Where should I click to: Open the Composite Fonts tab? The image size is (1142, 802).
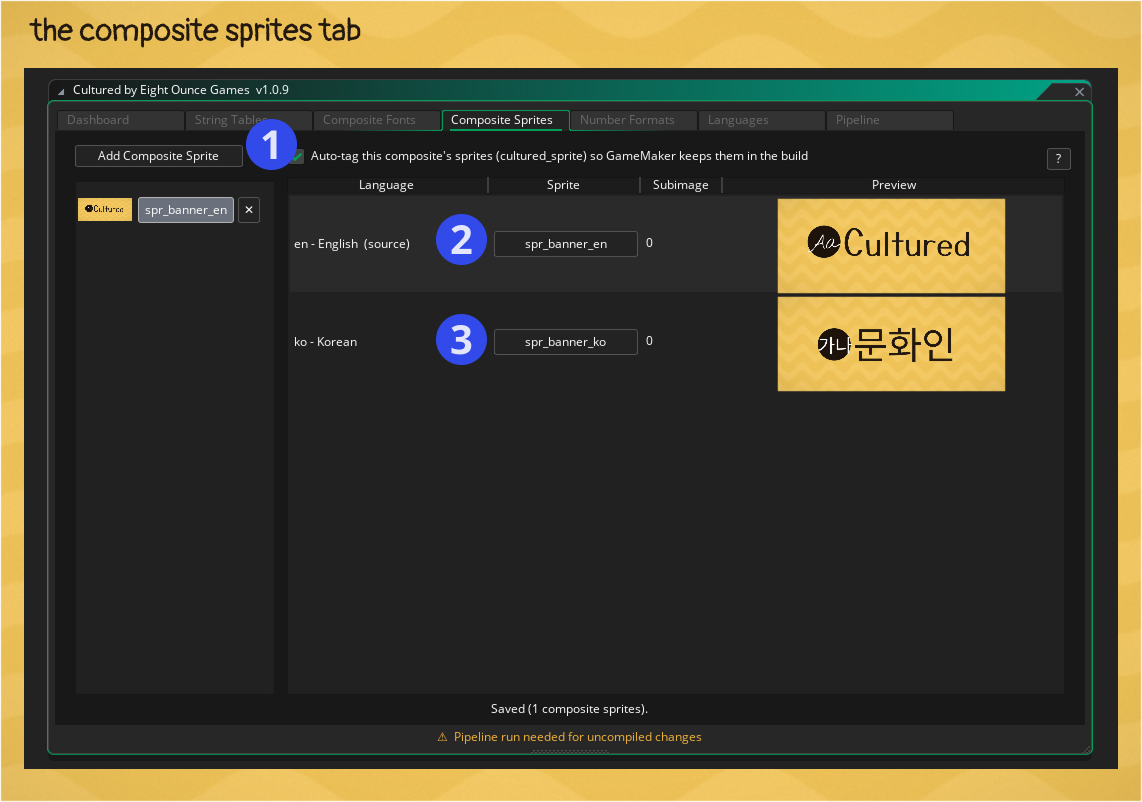coord(377,120)
